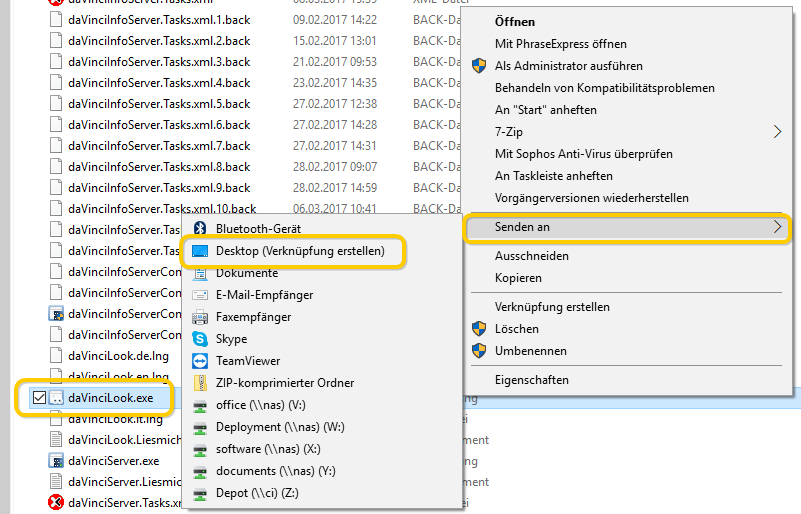Click file icon of daVinciServer.Liesmich
Image resolution: width=801 pixels, height=514 pixels.
(x=56, y=481)
